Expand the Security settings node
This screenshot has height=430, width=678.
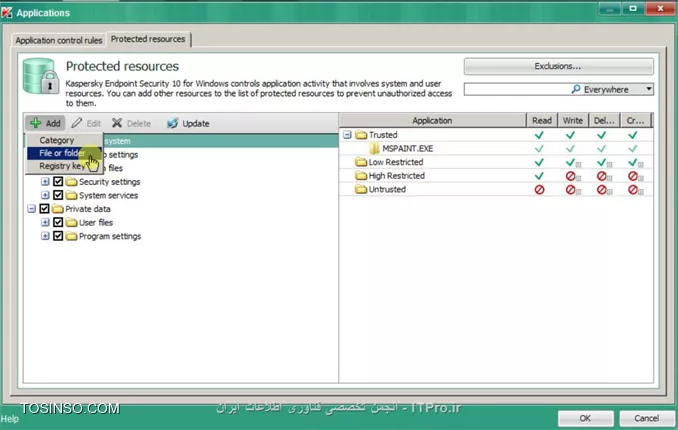[x=45, y=182]
